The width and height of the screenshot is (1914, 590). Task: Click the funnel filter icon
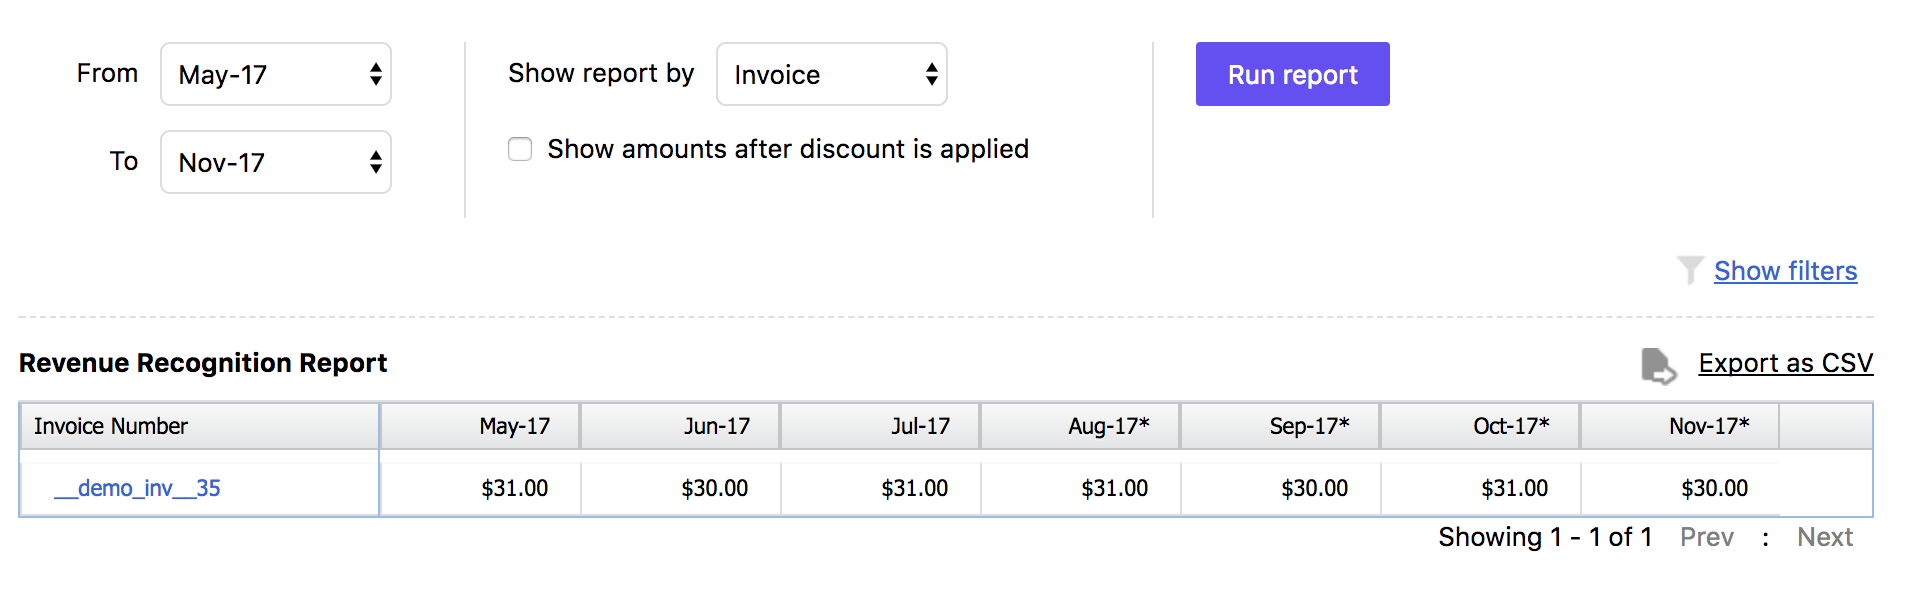pyautogui.click(x=1689, y=270)
